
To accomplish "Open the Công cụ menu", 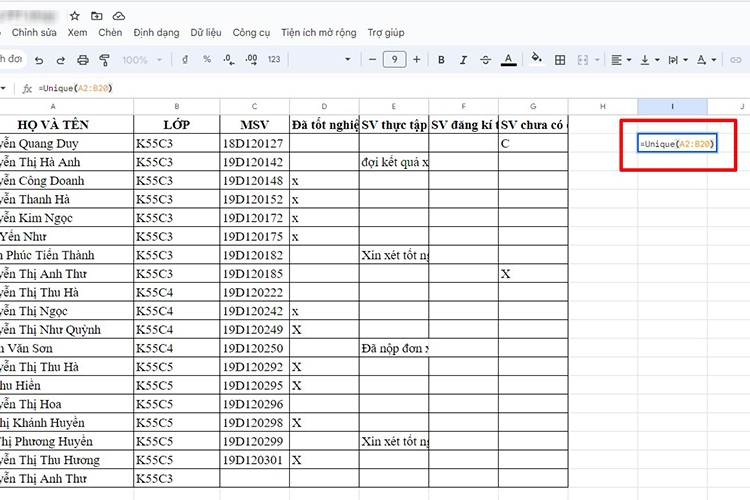I will (x=251, y=33).
